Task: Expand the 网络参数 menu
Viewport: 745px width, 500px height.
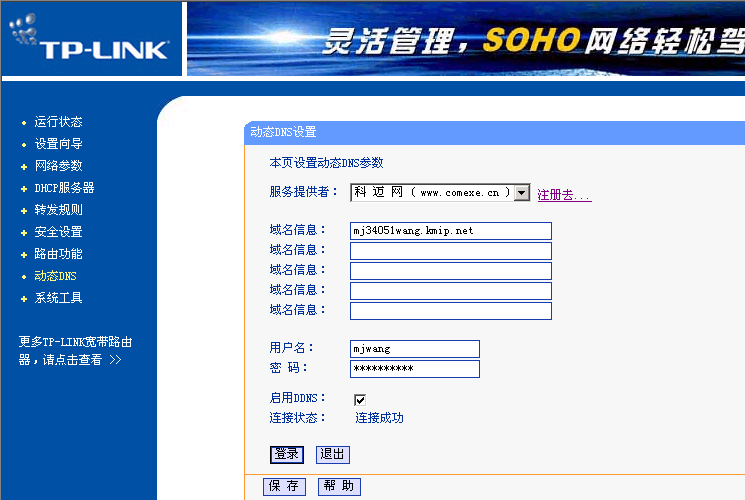Action: (x=58, y=166)
